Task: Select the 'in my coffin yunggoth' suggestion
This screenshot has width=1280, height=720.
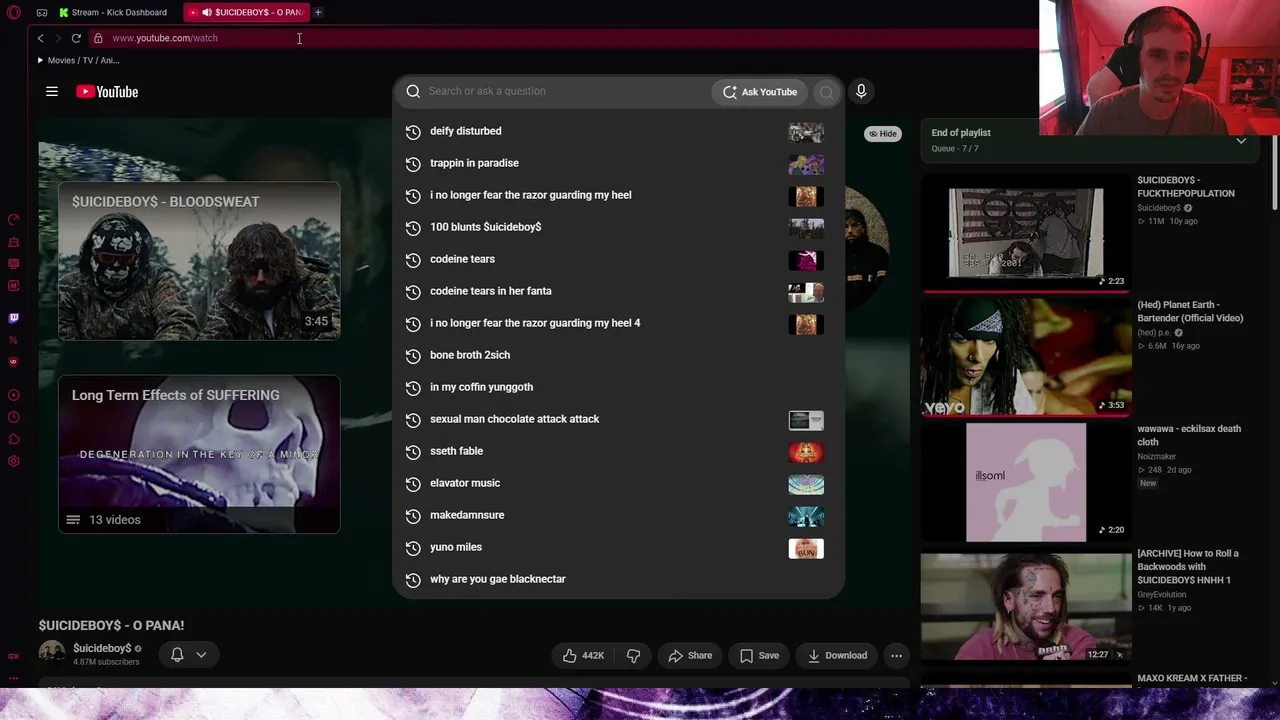Action: pos(618,387)
